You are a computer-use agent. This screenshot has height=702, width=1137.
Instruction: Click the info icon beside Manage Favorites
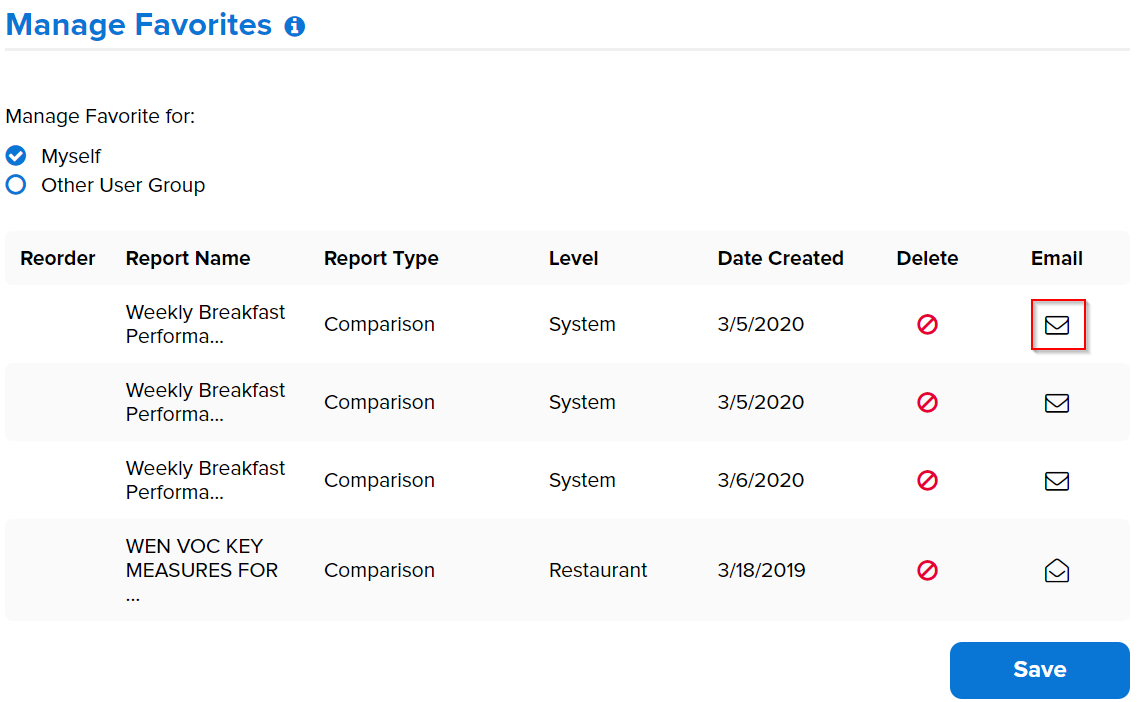pyautogui.click(x=294, y=27)
